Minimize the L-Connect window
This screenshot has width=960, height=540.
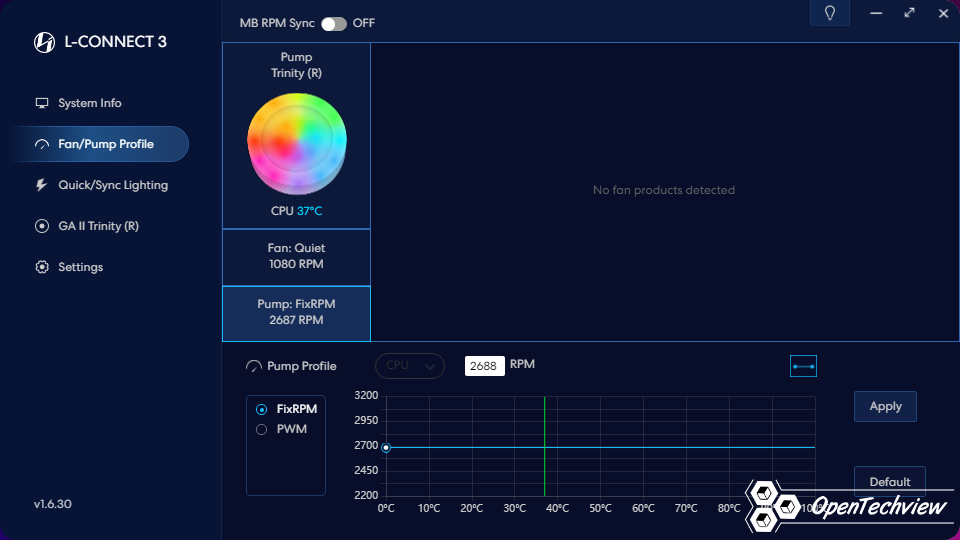pyautogui.click(x=876, y=13)
